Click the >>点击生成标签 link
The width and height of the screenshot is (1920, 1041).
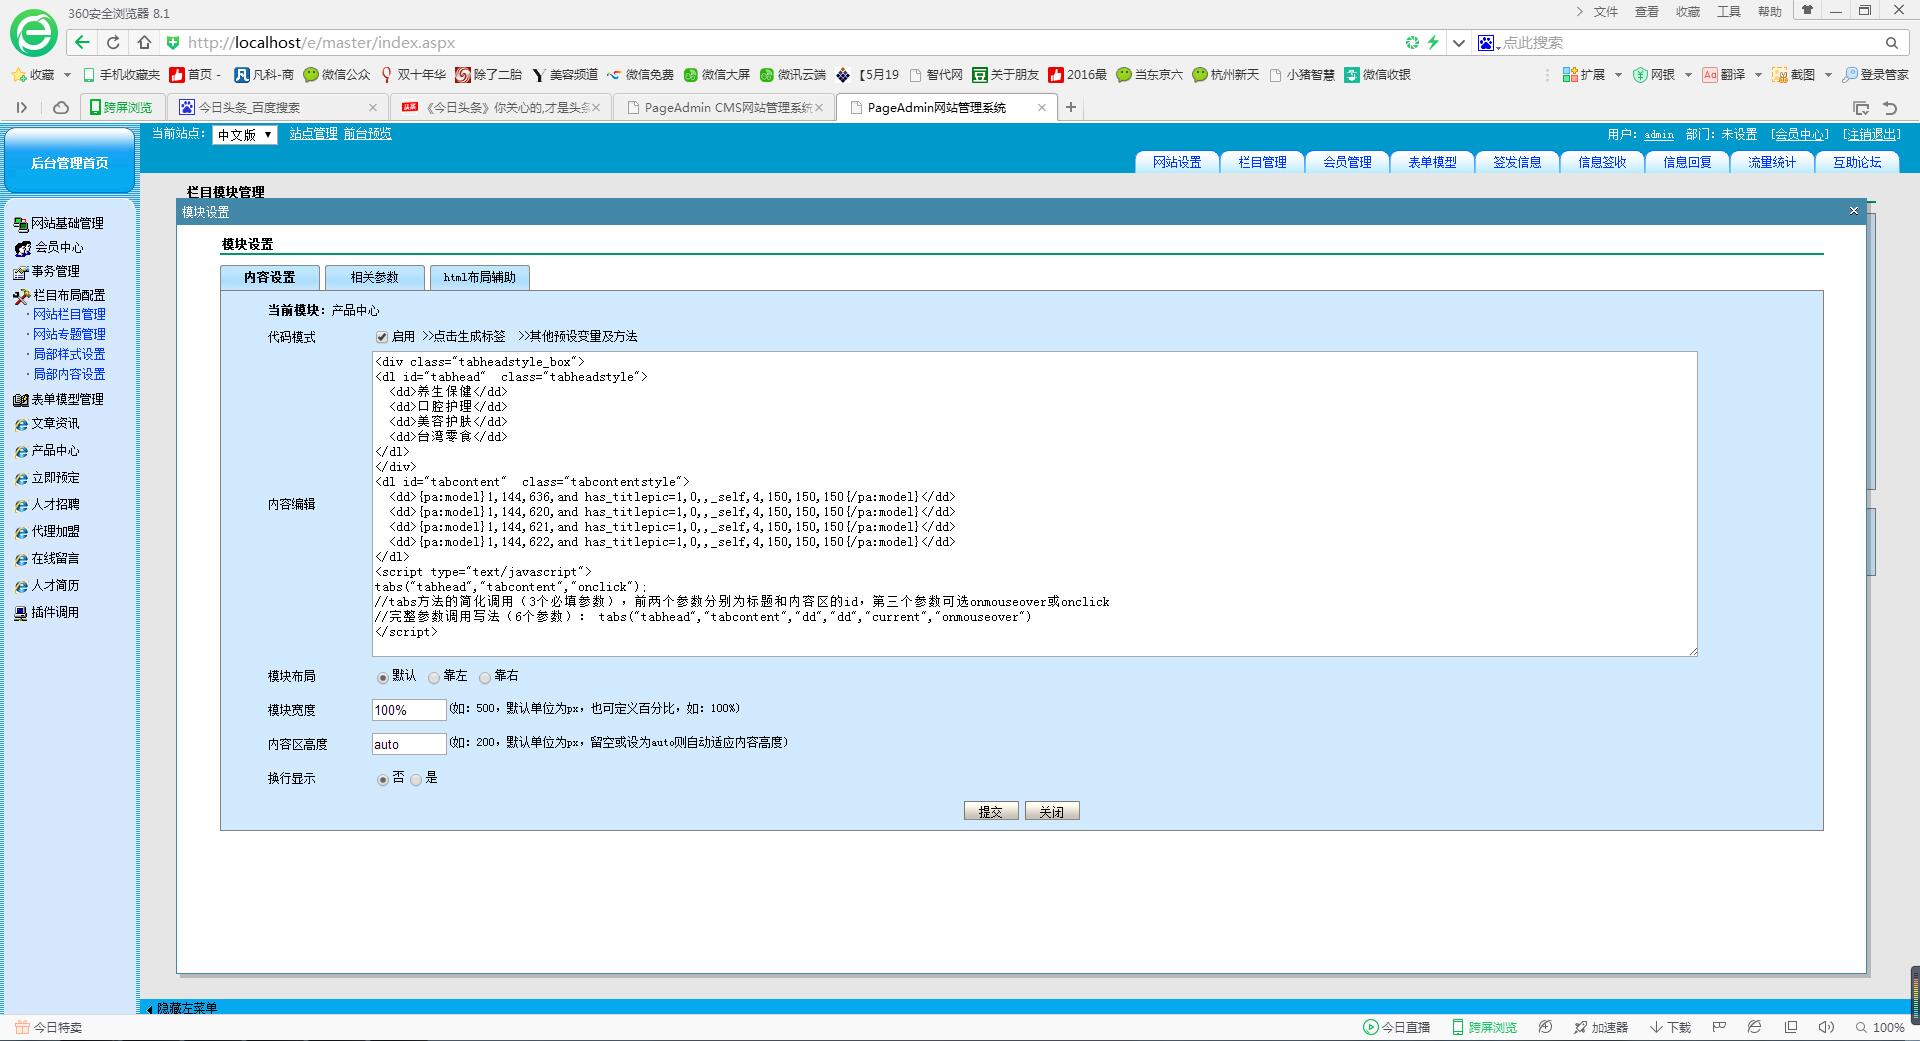463,336
